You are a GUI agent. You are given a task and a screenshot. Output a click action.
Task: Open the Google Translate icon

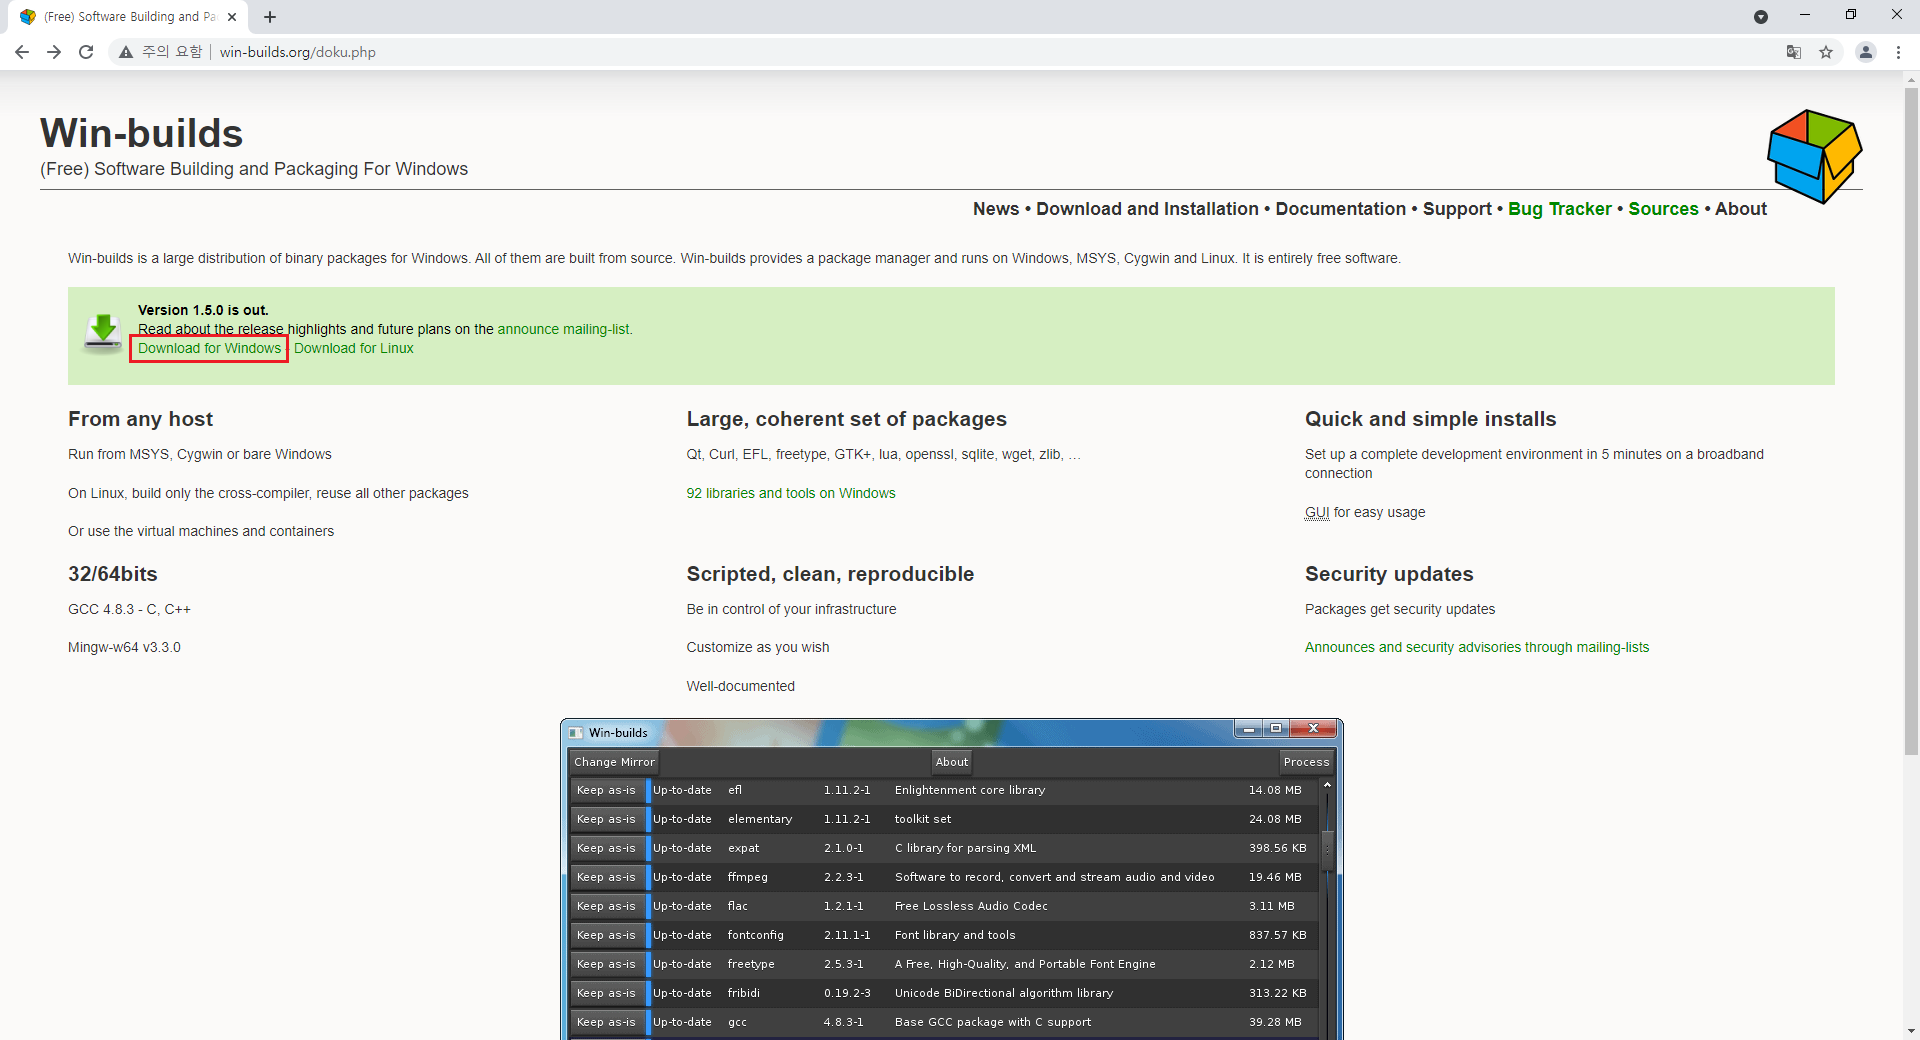(x=1794, y=52)
